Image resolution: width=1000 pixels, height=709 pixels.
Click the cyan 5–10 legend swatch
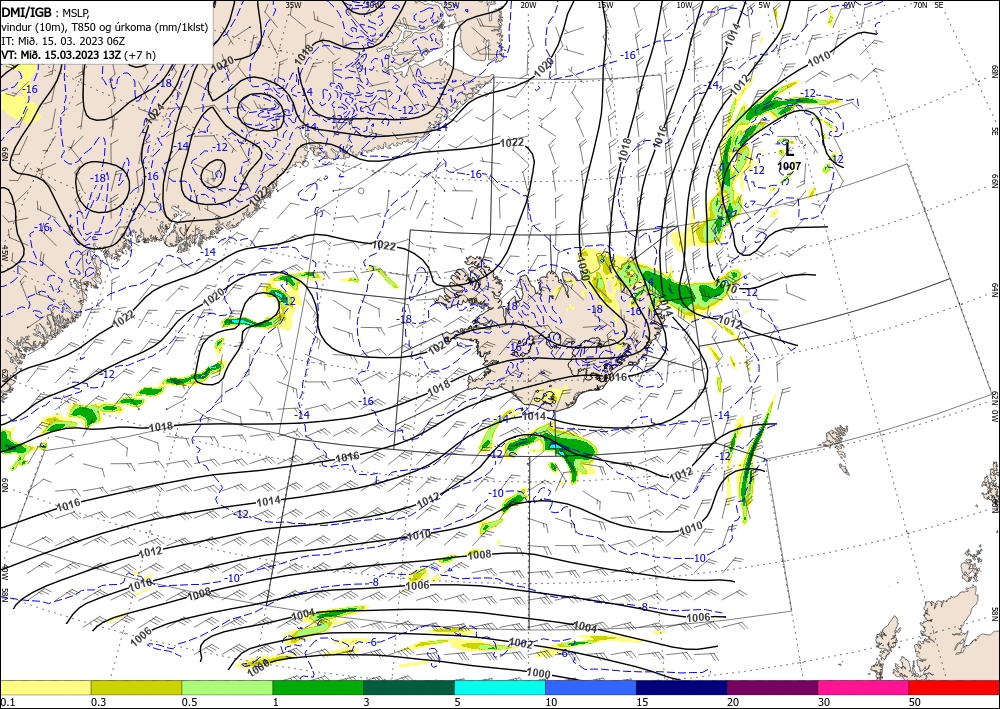(500, 687)
